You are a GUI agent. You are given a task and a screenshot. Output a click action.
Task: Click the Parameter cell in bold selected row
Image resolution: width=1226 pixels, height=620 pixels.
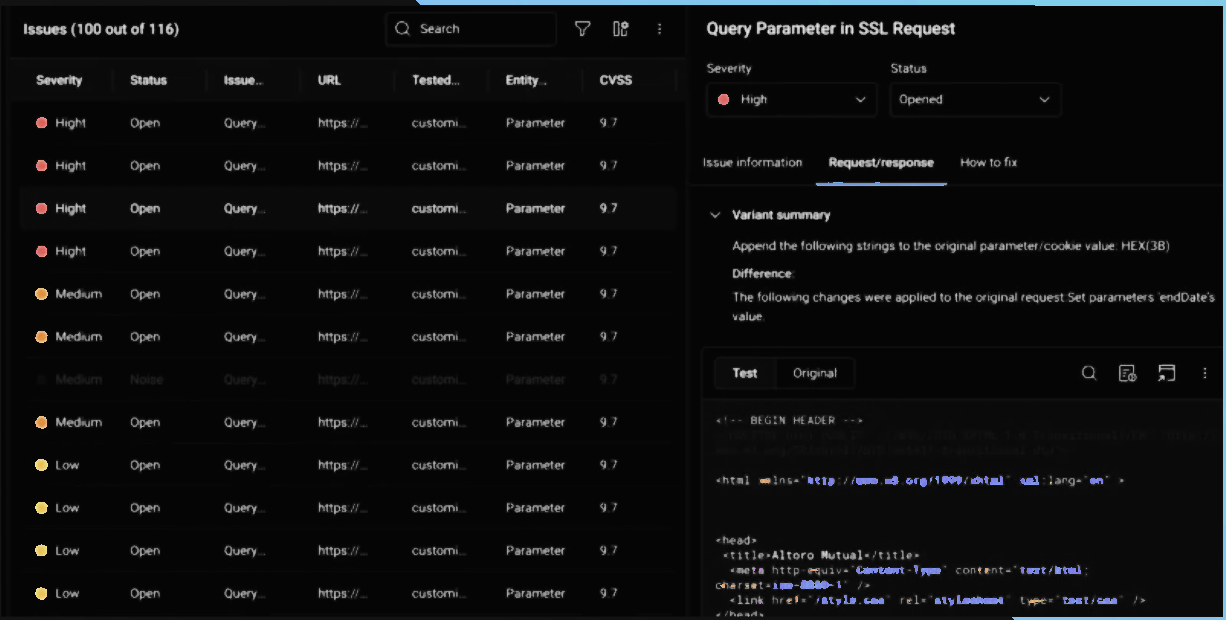click(535, 209)
